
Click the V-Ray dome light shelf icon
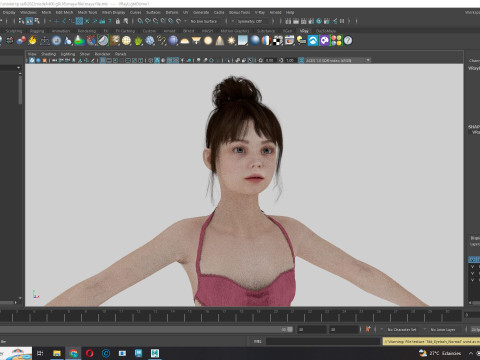(185, 41)
